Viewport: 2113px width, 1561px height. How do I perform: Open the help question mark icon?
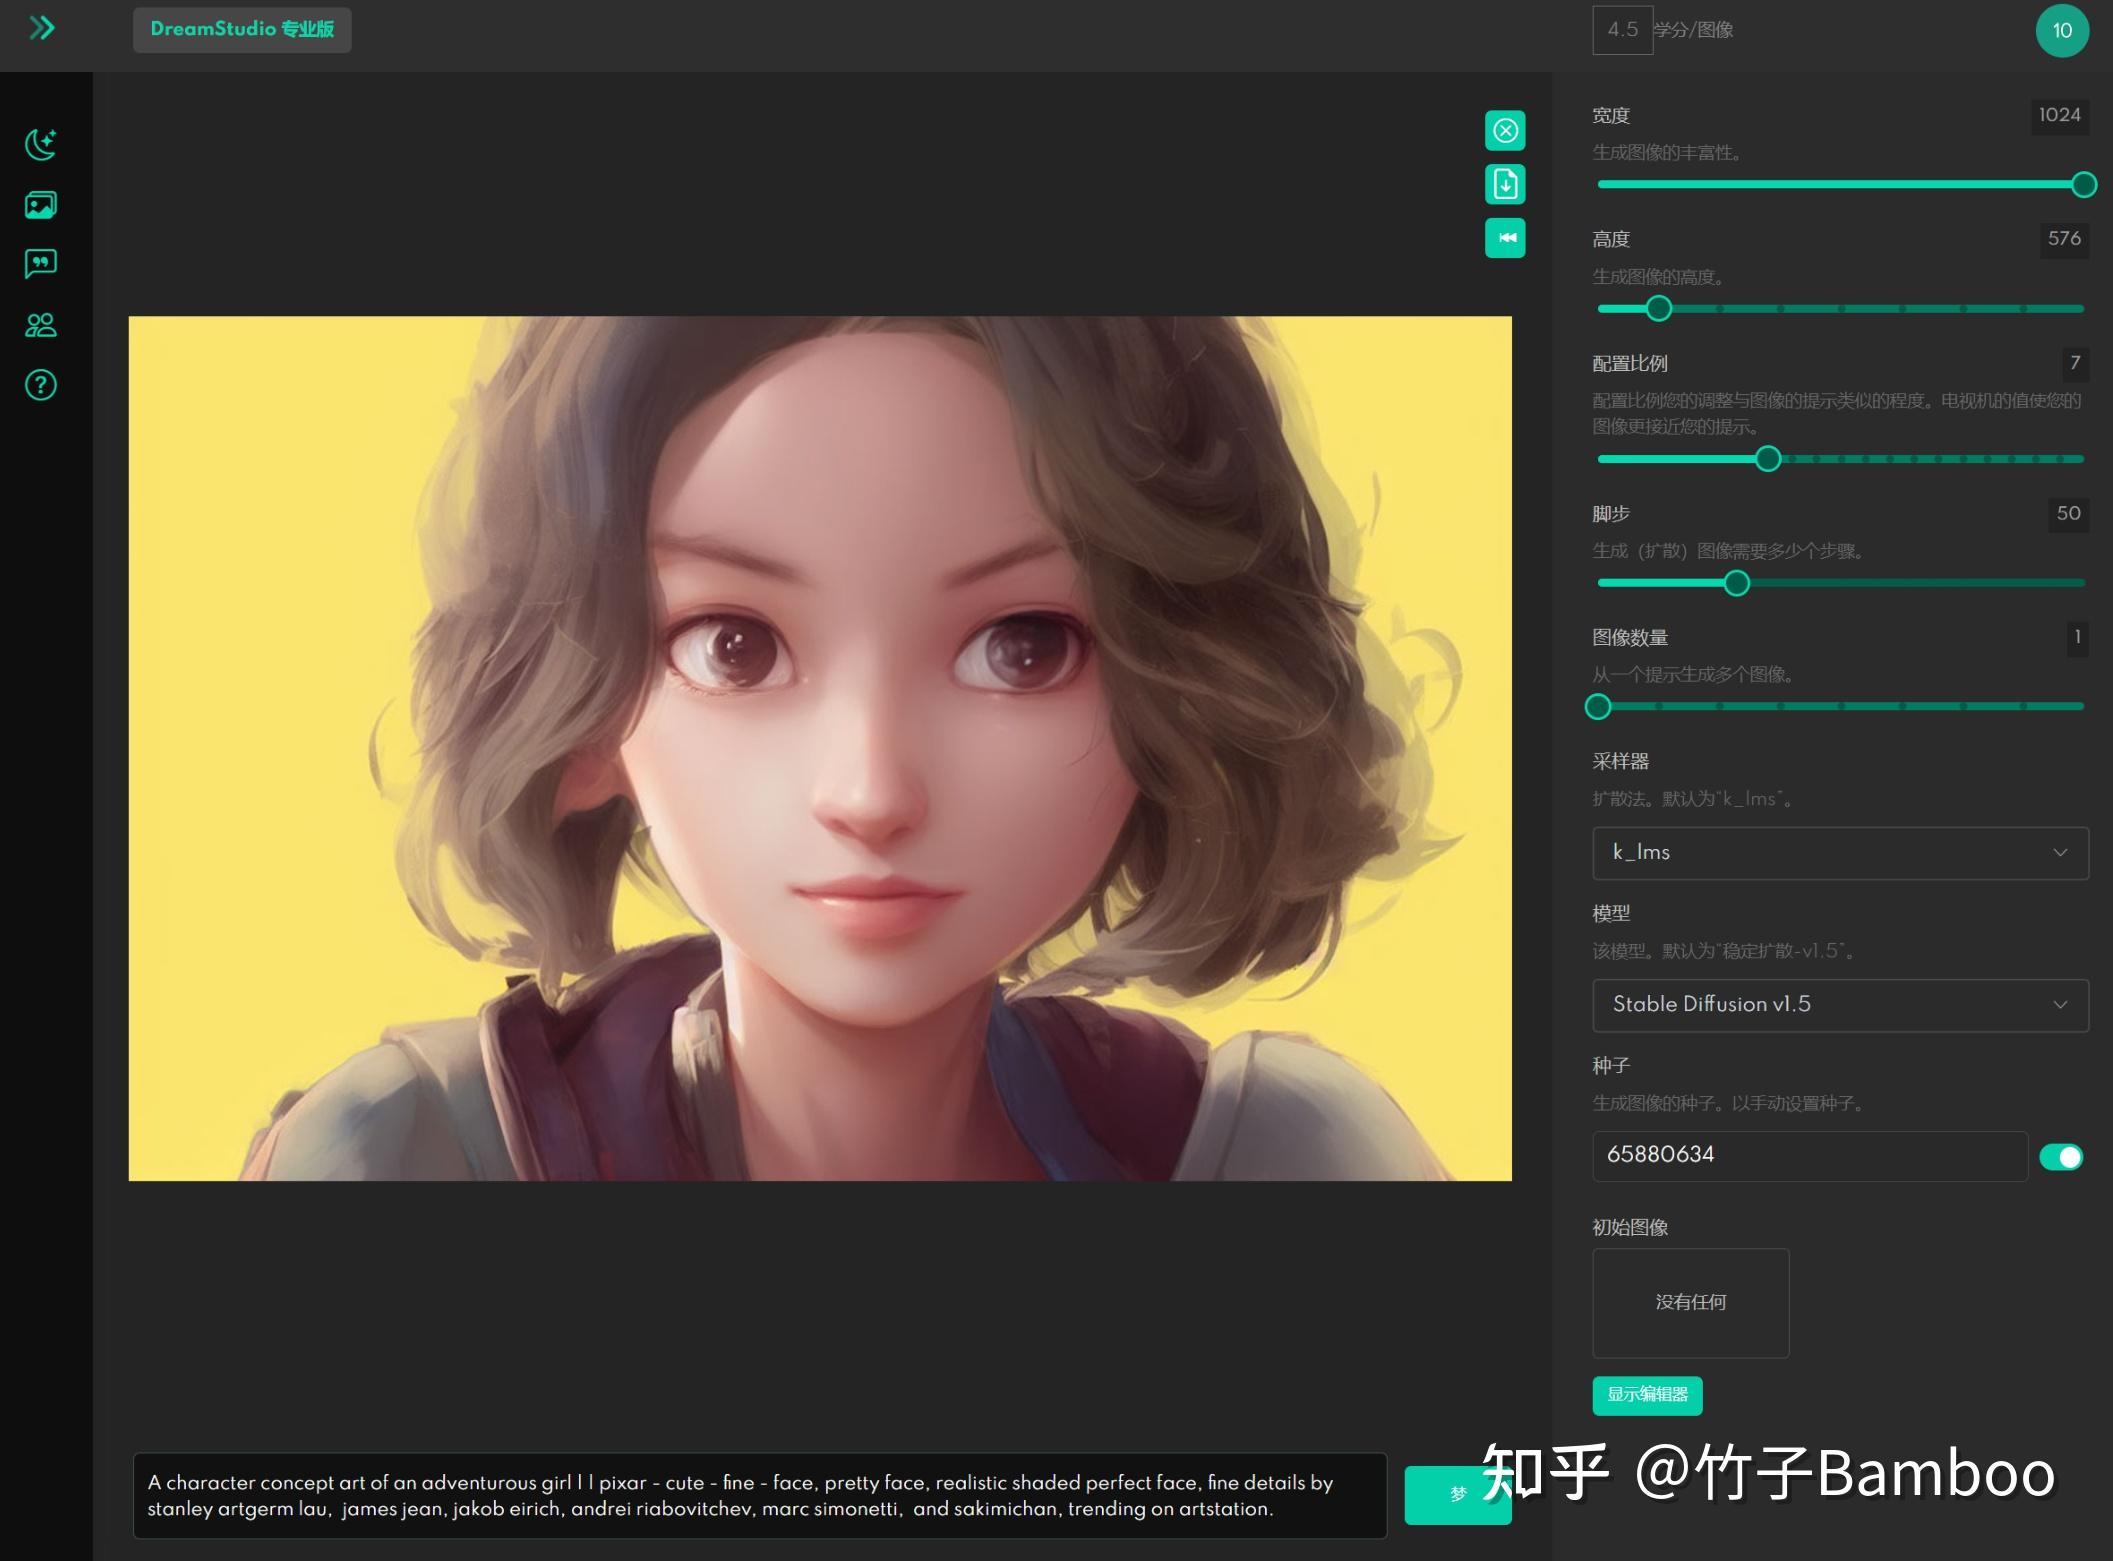[41, 385]
